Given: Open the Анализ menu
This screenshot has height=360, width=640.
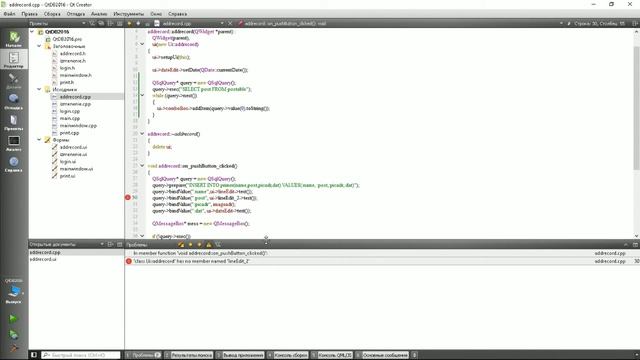Looking at the screenshot, I should (99, 14).
